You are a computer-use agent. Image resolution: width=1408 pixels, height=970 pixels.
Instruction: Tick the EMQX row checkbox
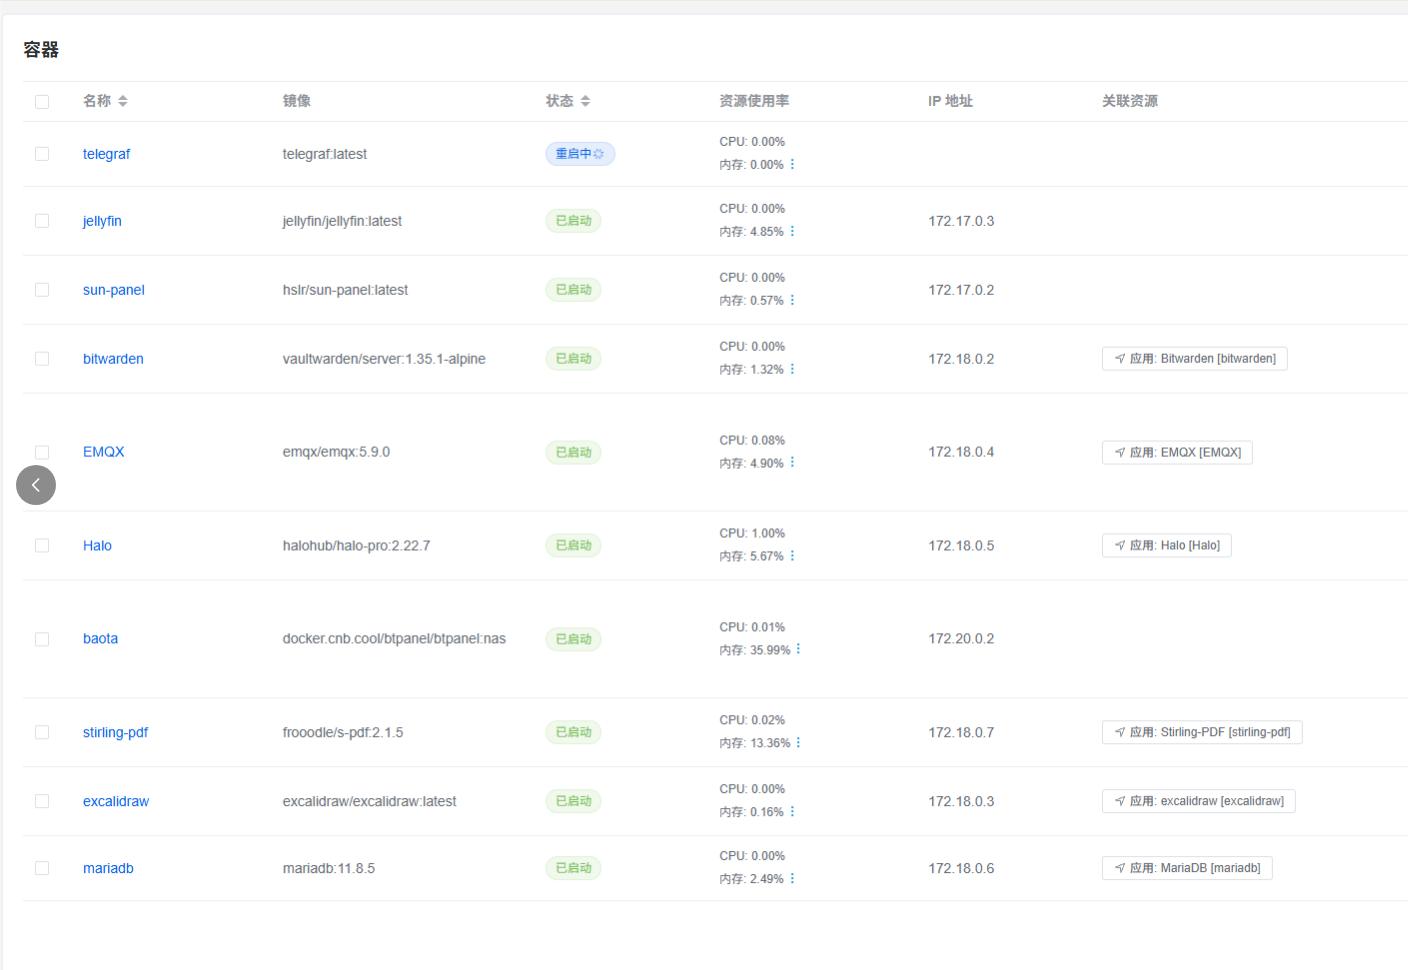coord(42,452)
